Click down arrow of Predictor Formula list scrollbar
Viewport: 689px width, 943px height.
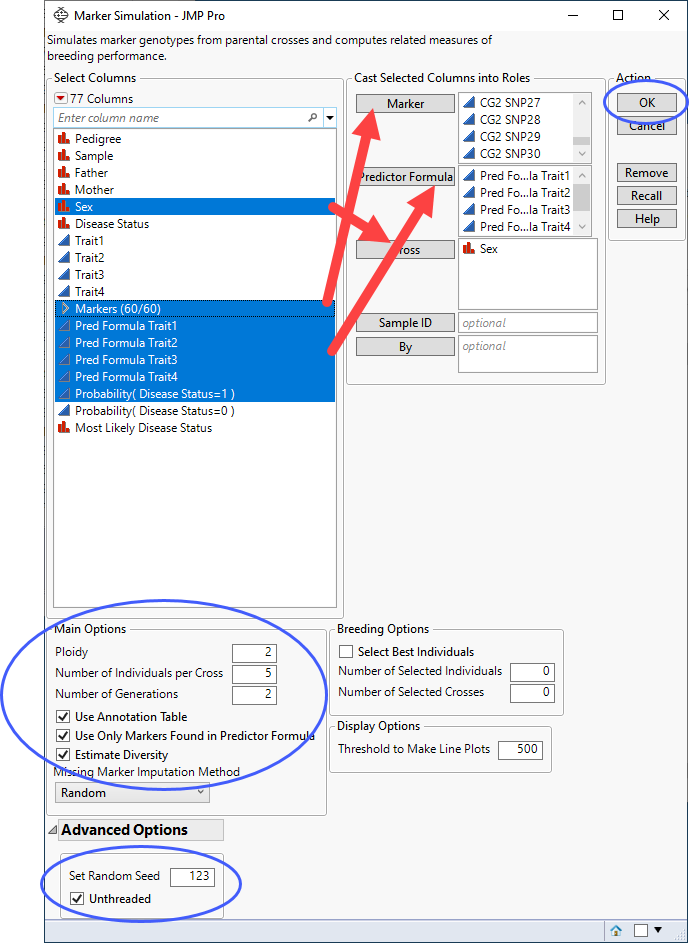point(582,227)
